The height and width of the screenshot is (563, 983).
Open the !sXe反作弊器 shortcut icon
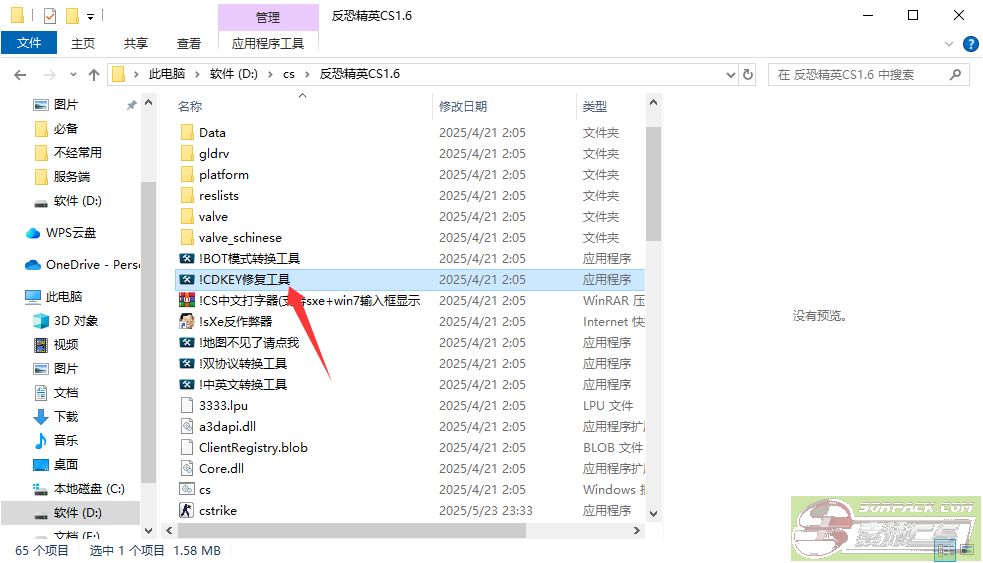[186, 322]
